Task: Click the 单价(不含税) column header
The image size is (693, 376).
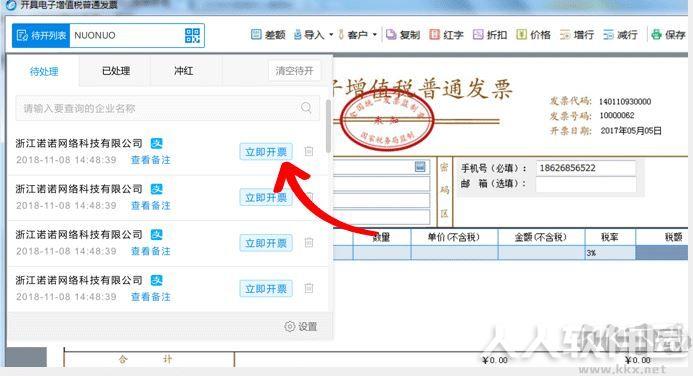Action: point(454,237)
